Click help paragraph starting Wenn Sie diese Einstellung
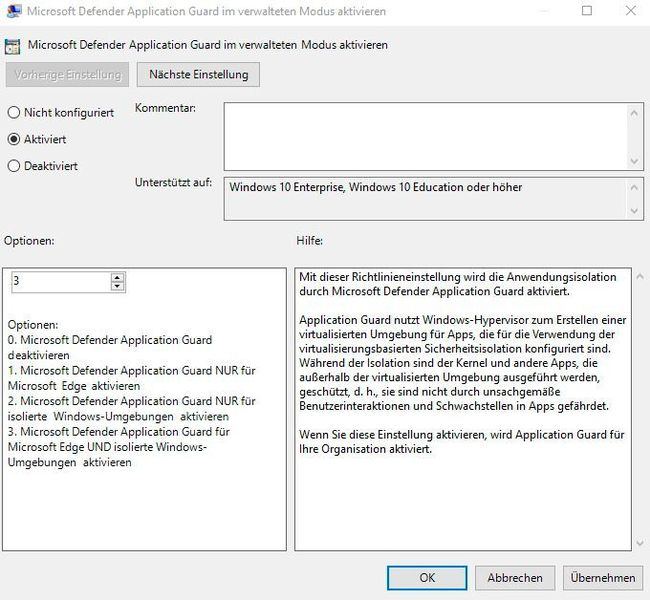The width and height of the screenshot is (650, 600). [462, 442]
